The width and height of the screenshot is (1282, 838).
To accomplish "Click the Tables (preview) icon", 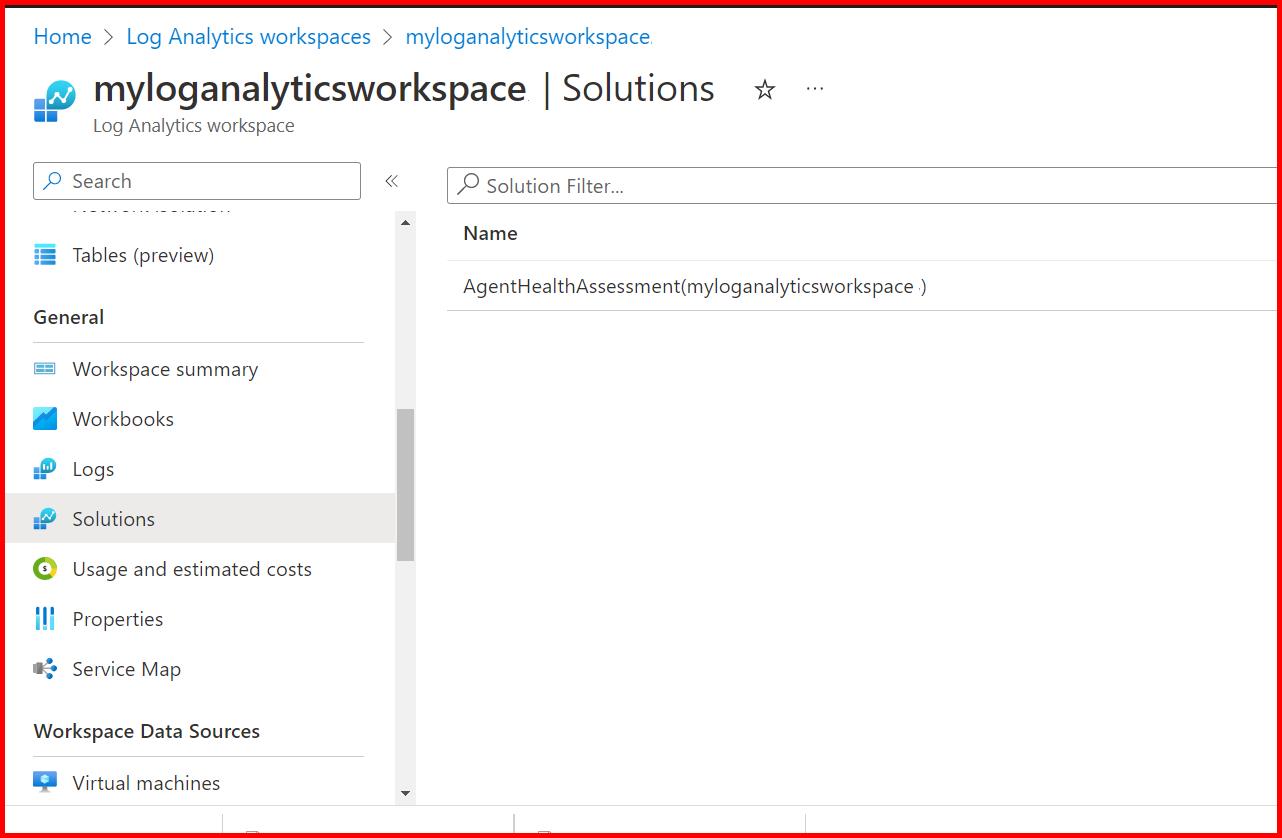I will (x=45, y=255).
